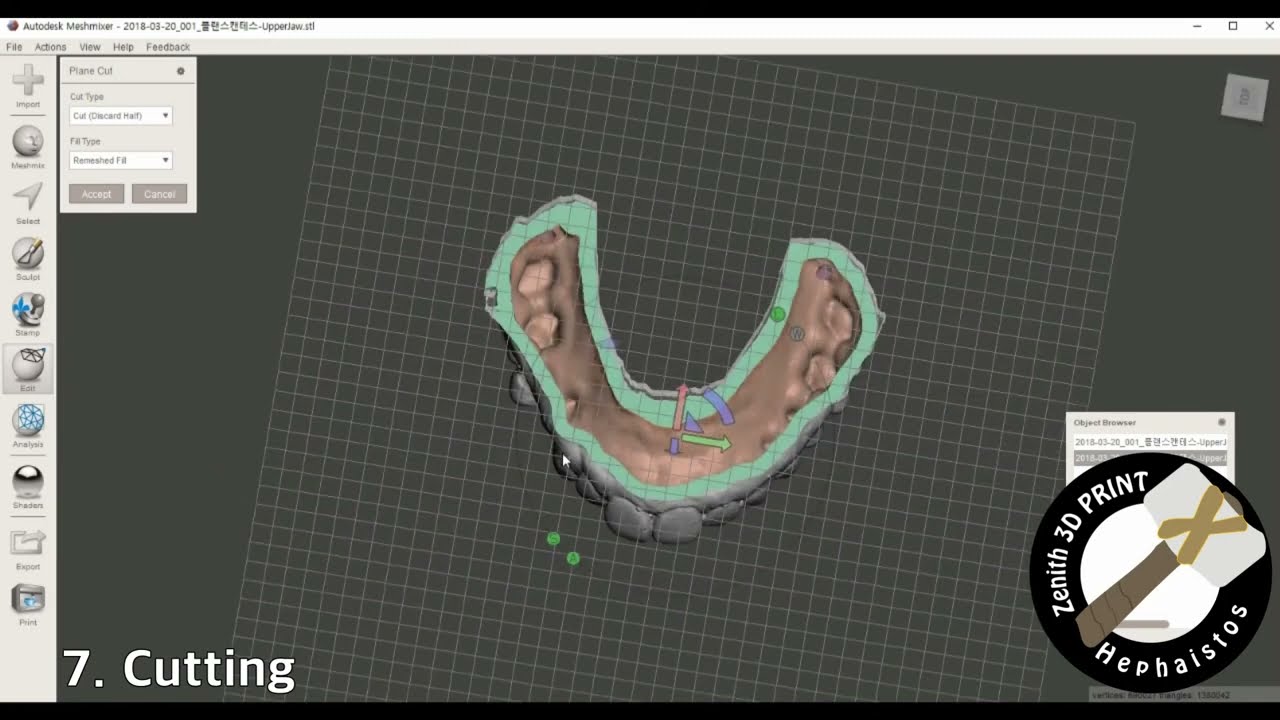Open the Feedback menu

click(x=168, y=47)
